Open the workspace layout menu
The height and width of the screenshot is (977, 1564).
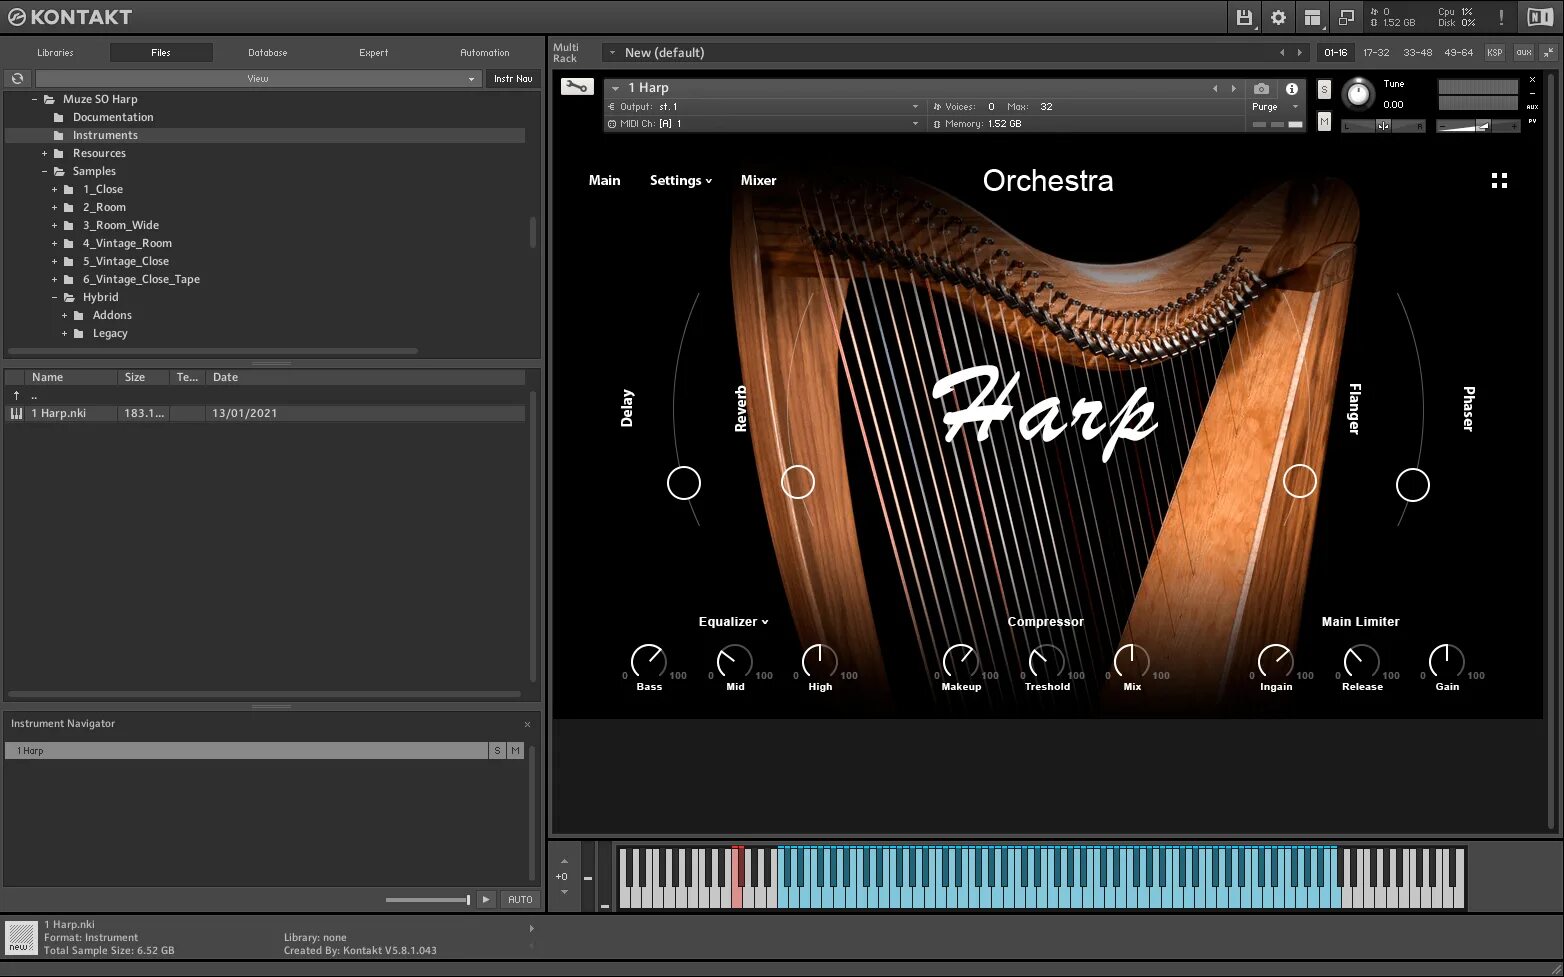coord(1312,17)
